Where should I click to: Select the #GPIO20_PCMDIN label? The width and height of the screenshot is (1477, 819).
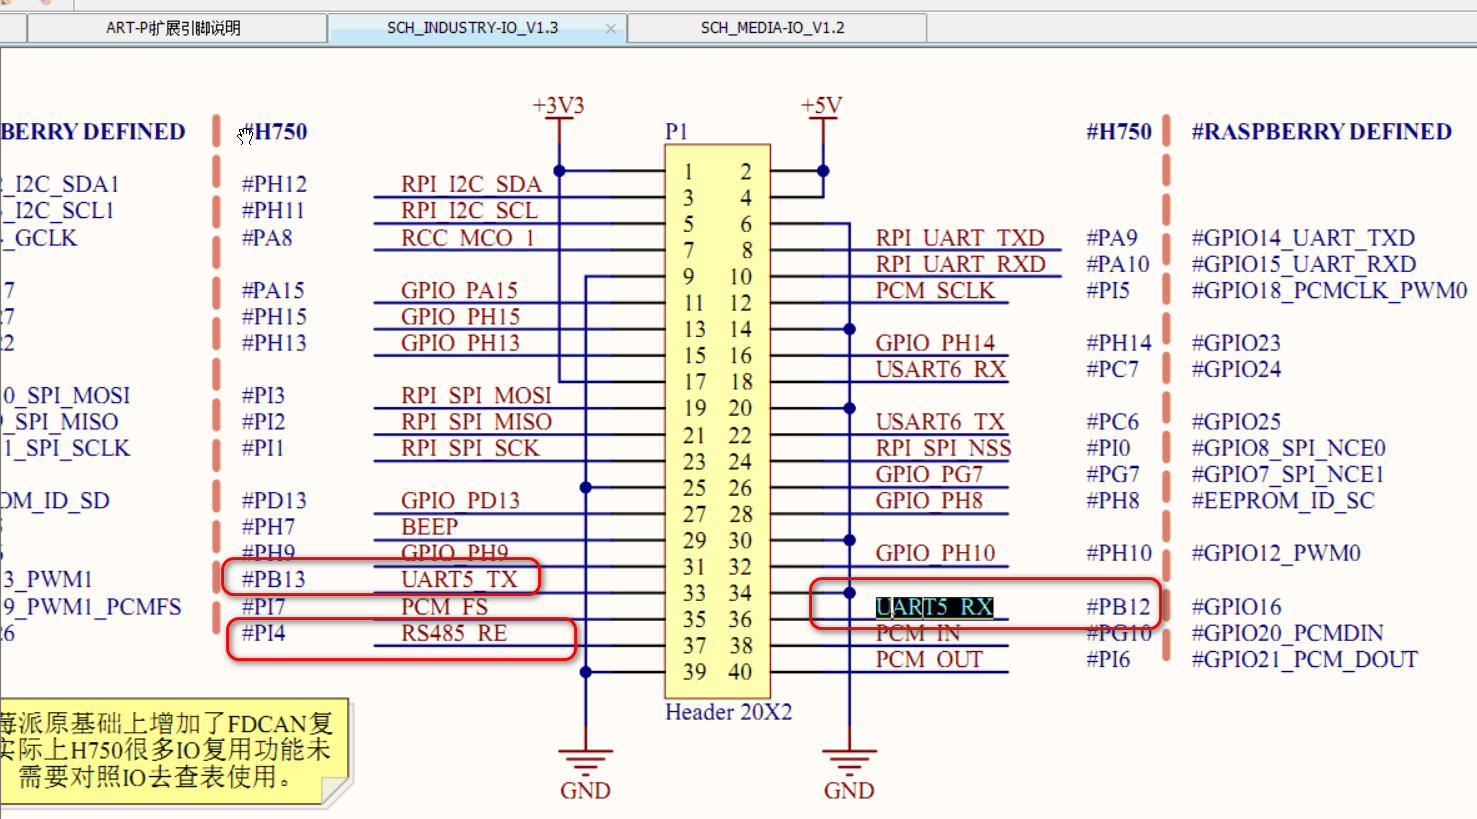pos(1288,634)
